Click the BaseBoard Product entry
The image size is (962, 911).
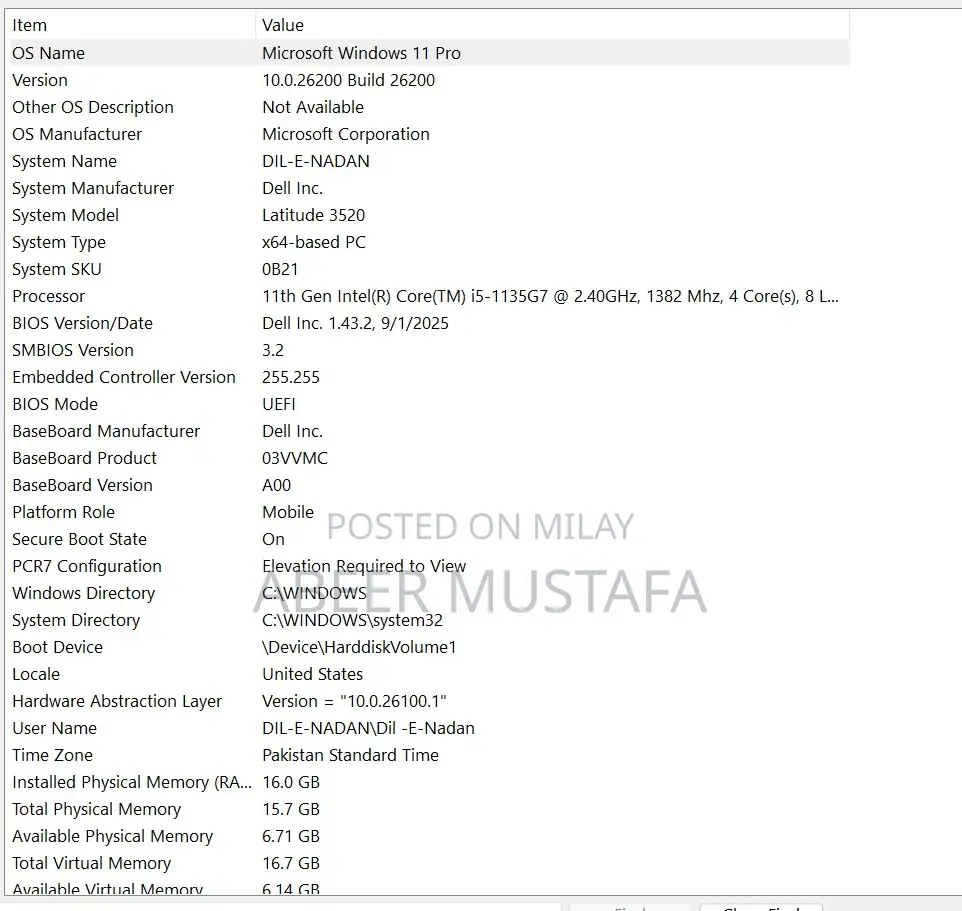[84, 458]
